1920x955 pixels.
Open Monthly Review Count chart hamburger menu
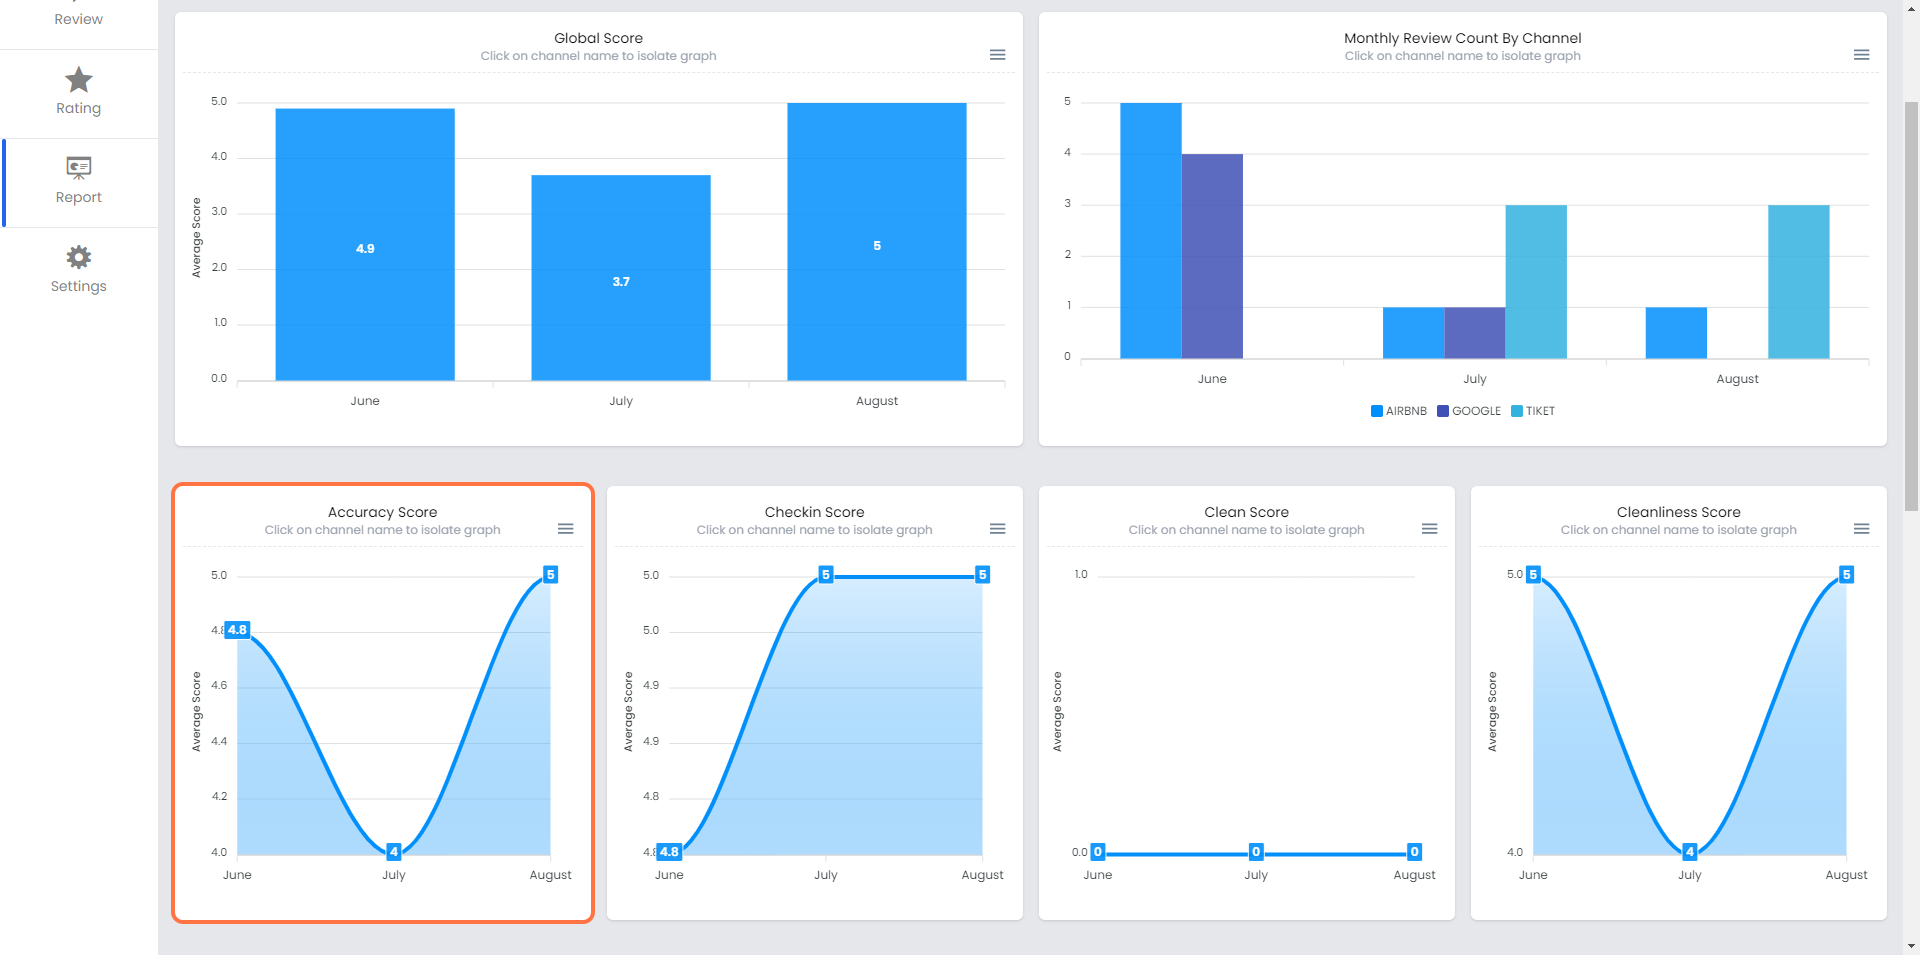[x=1861, y=55]
